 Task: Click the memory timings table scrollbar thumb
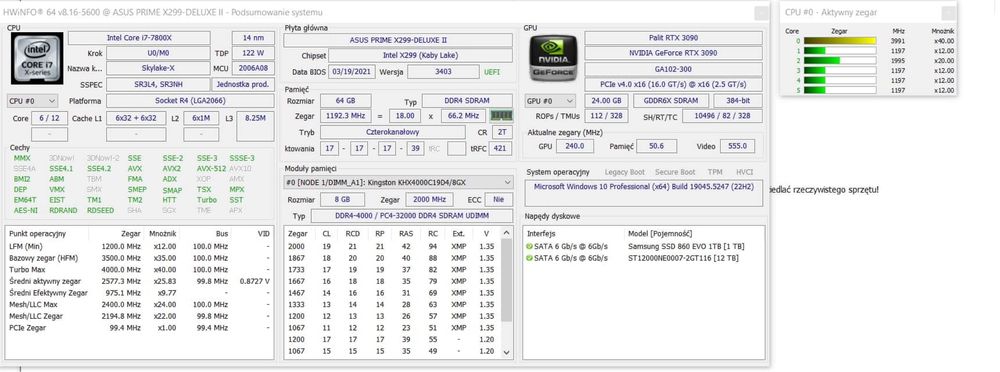click(x=506, y=280)
